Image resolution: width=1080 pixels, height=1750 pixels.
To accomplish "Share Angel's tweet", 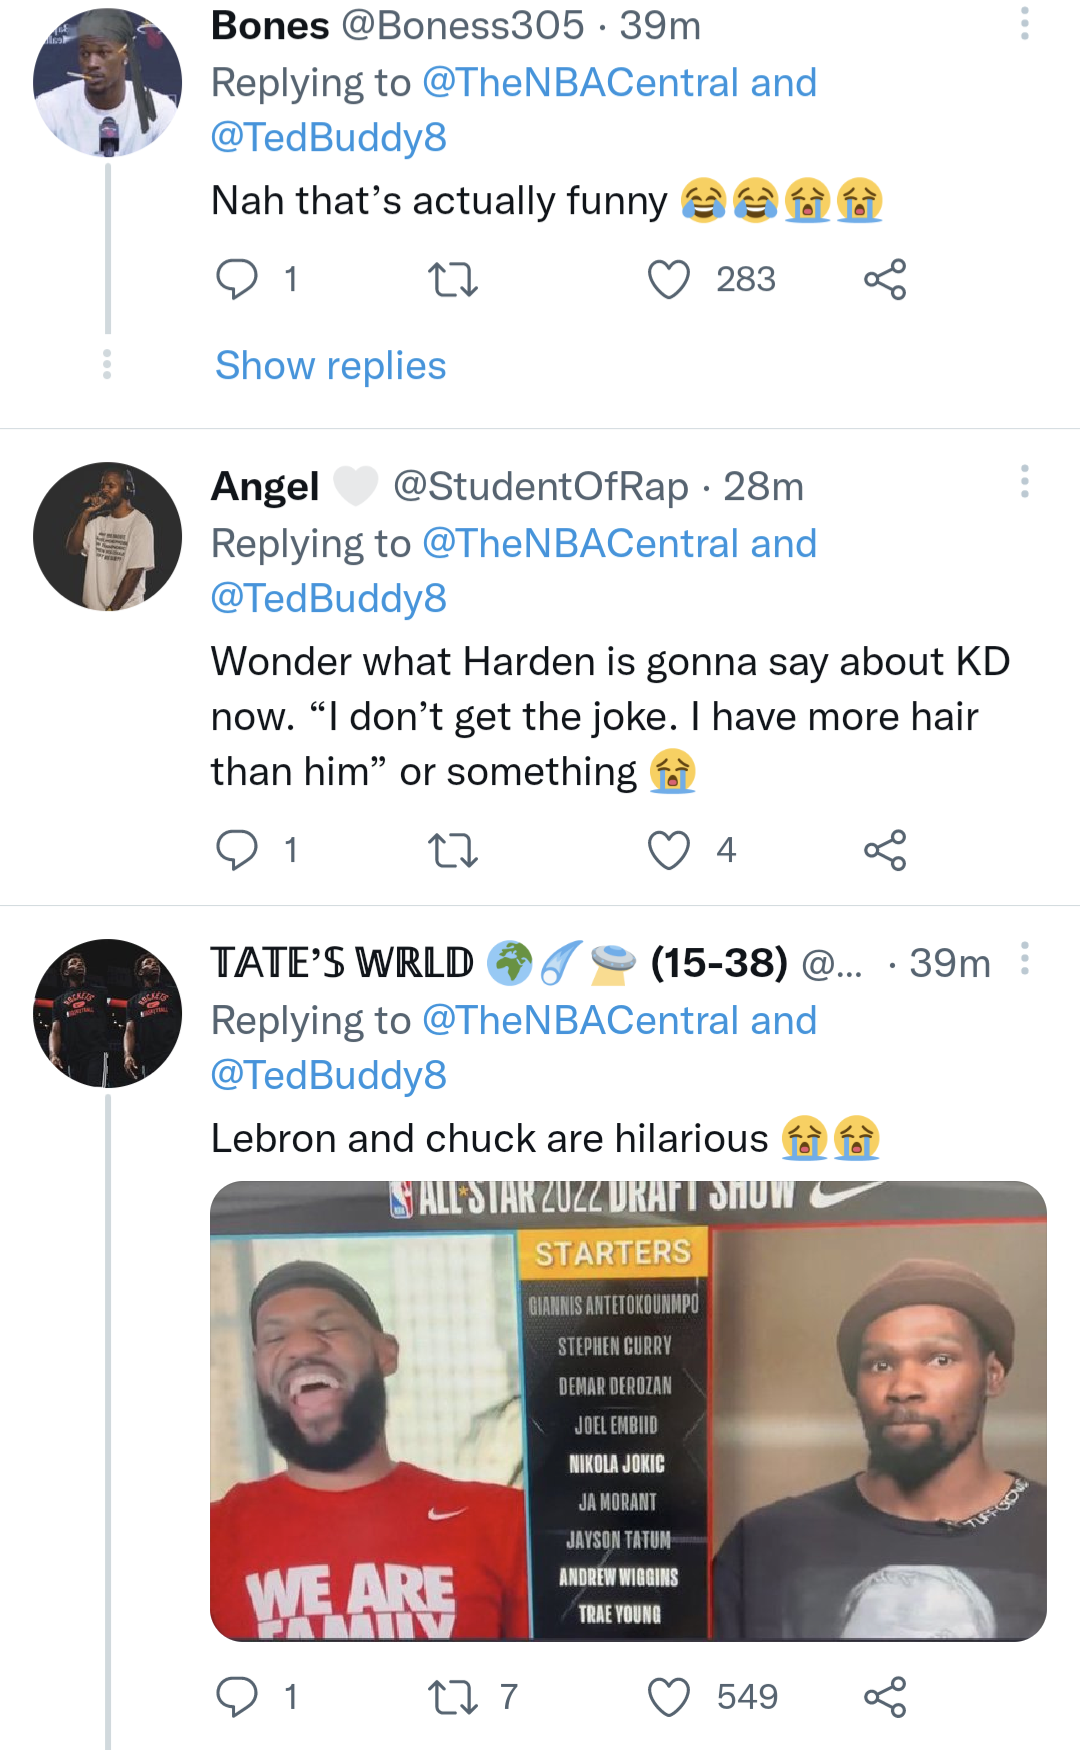I will coord(888,851).
